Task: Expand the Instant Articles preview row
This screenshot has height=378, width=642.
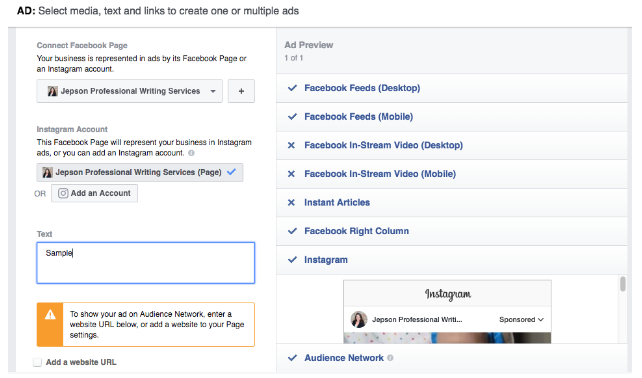Action: pyautogui.click(x=452, y=203)
